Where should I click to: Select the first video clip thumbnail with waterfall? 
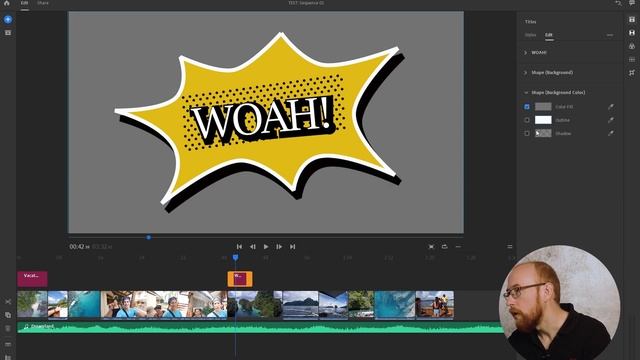(x=32, y=304)
